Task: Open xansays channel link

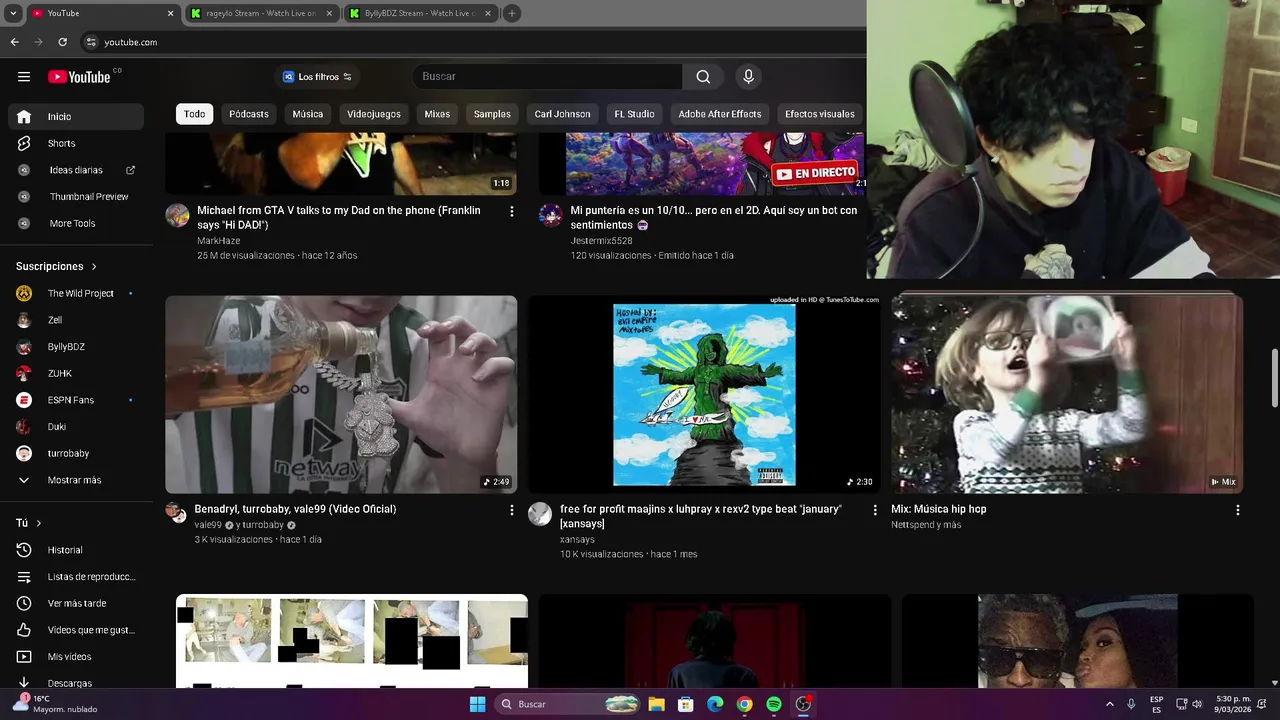Action: pos(577,540)
